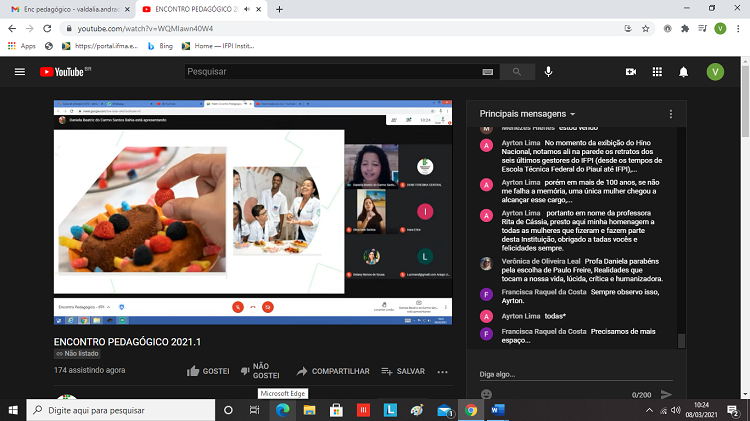The width and height of the screenshot is (750, 421).
Task: Open Task View on taskbar
Action: click(x=254, y=410)
